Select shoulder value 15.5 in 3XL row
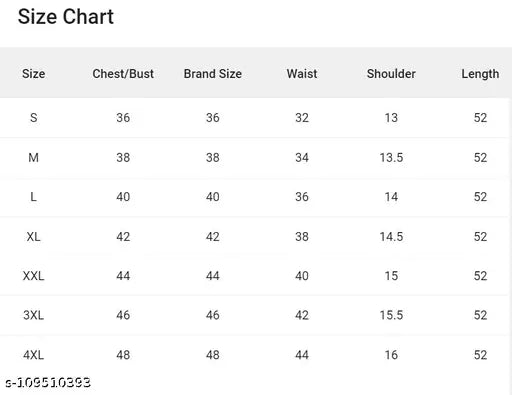512x395 pixels. (x=391, y=315)
